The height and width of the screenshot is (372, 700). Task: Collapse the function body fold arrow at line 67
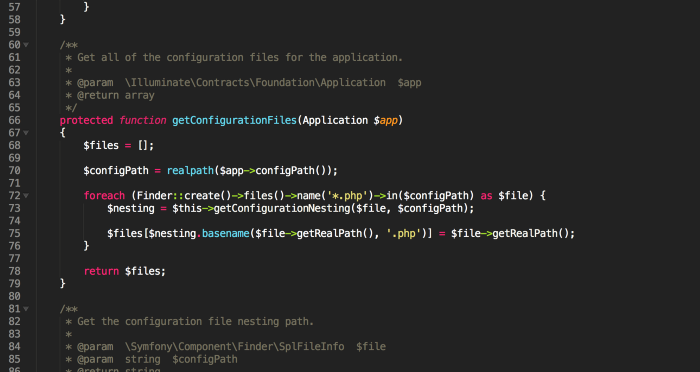click(26, 133)
